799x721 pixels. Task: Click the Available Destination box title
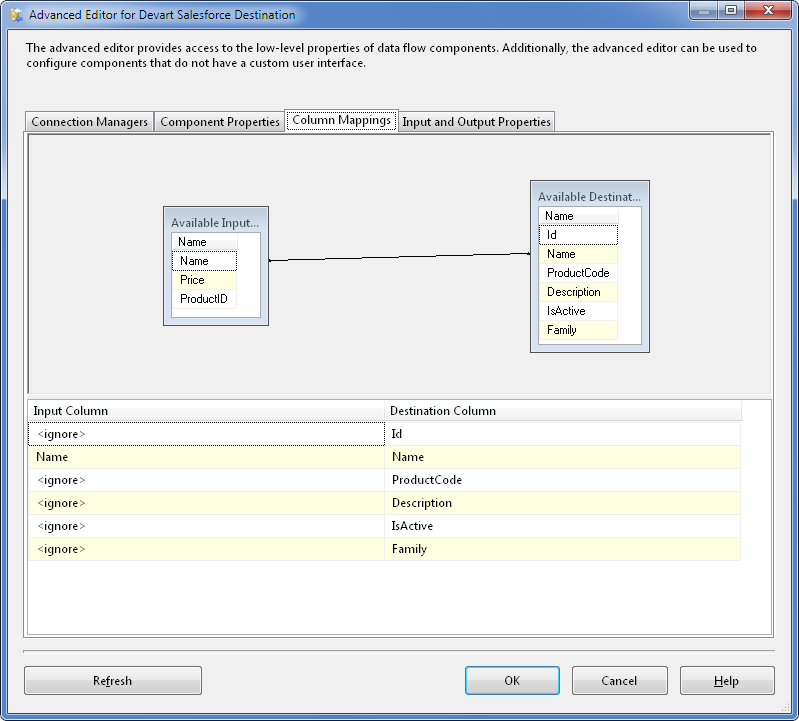(x=590, y=197)
